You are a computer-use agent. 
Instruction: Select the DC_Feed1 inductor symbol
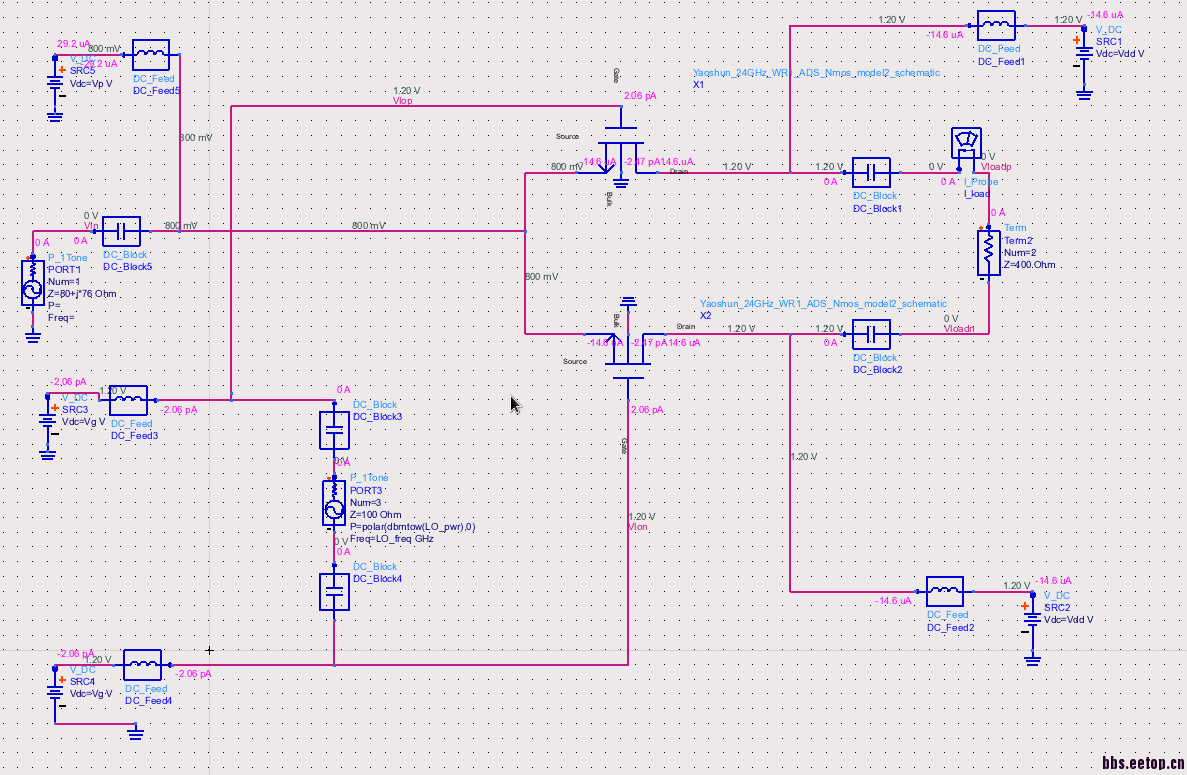[996, 26]
